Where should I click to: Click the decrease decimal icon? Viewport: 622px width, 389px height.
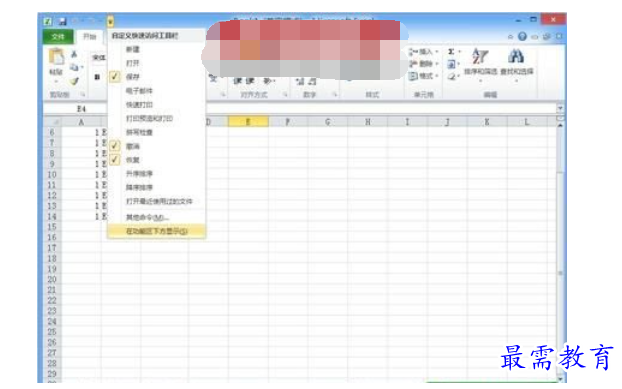point(312,81)
